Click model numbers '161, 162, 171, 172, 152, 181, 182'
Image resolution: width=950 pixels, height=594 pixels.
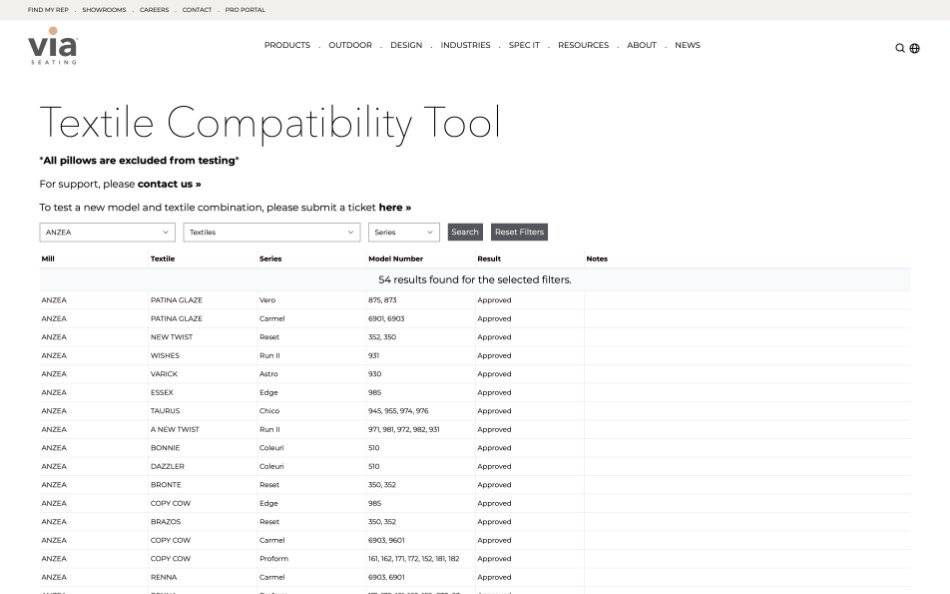(414, 559)
